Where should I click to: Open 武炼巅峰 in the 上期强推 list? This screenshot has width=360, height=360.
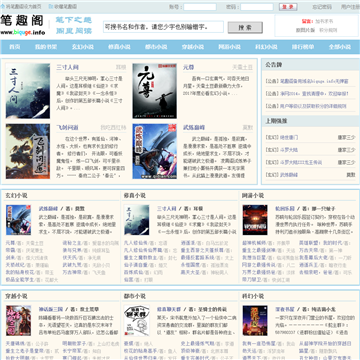[x=289, y=175]
